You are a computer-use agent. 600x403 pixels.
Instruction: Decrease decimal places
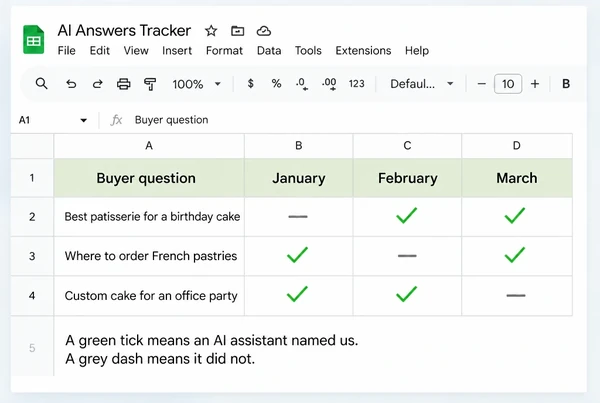[302, 84]
